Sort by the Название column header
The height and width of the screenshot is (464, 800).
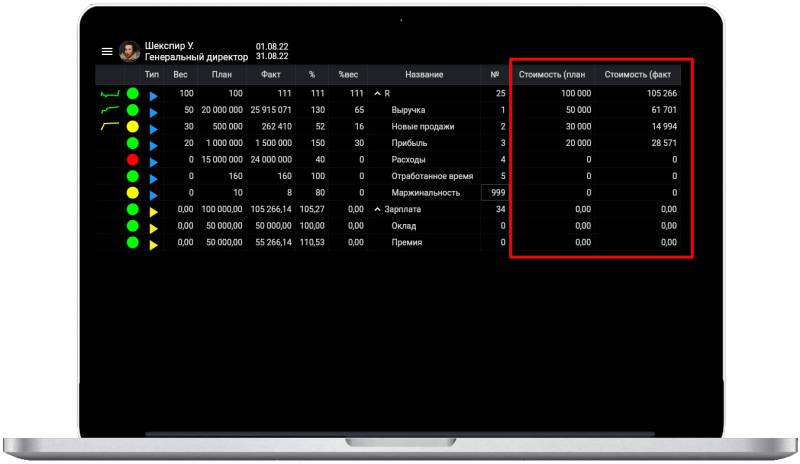click(424, 75)
